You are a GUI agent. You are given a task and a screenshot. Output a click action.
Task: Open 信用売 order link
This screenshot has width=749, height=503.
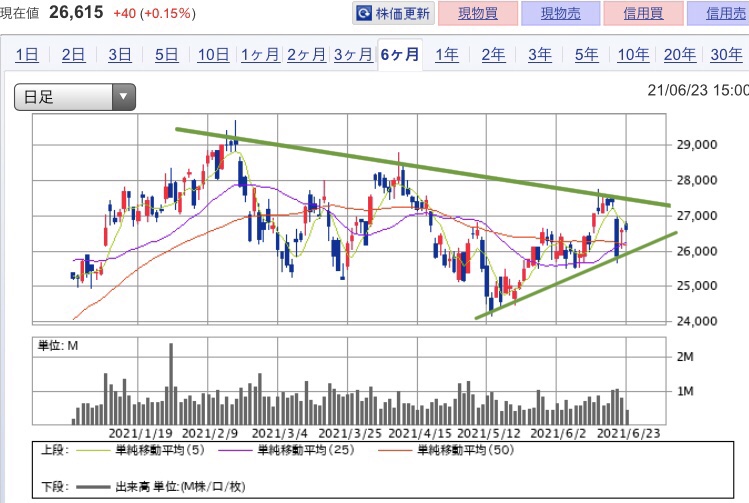pyautogui.click(x=726, y=13)
